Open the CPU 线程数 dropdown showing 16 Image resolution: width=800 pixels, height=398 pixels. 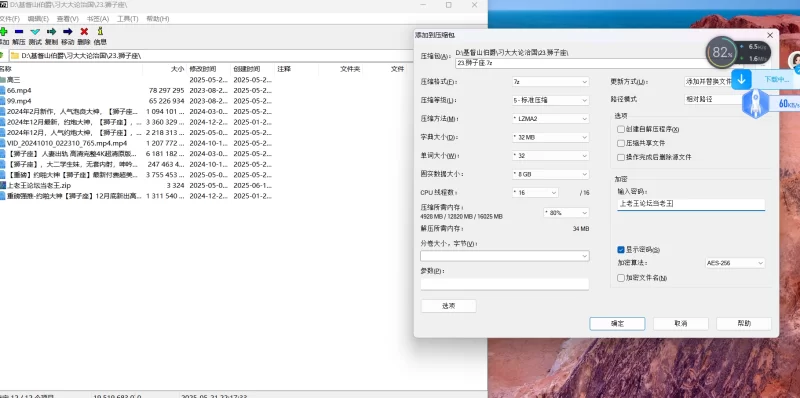point(535,193)
